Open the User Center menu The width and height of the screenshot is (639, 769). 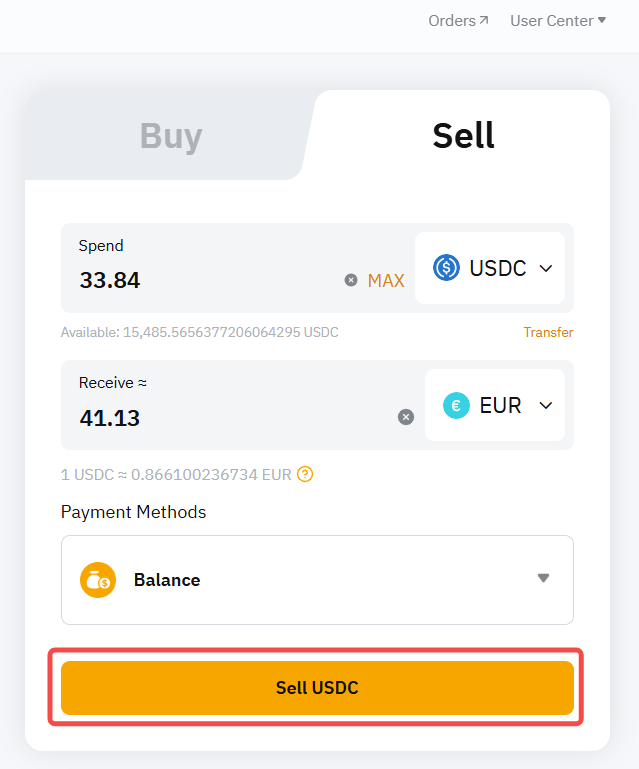pyautogui.click(x=557, y=20)
